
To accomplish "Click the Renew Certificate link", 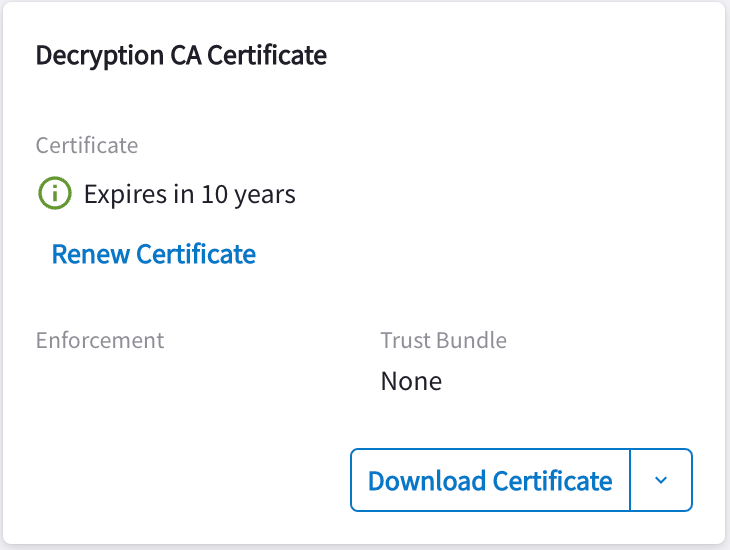I will pyautogui.click(x=153, y=254).
